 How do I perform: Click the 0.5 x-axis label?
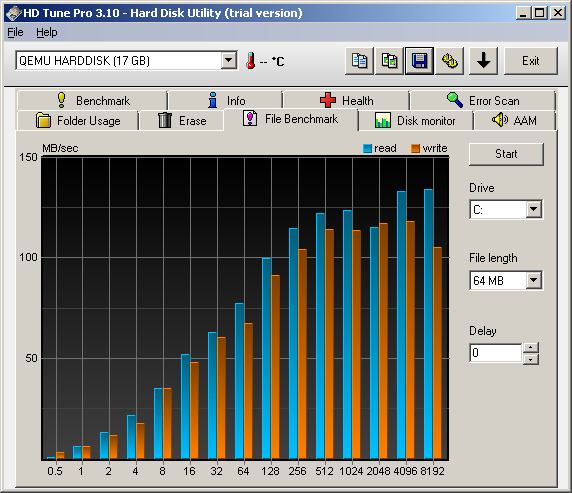click(x=55, y=471)
